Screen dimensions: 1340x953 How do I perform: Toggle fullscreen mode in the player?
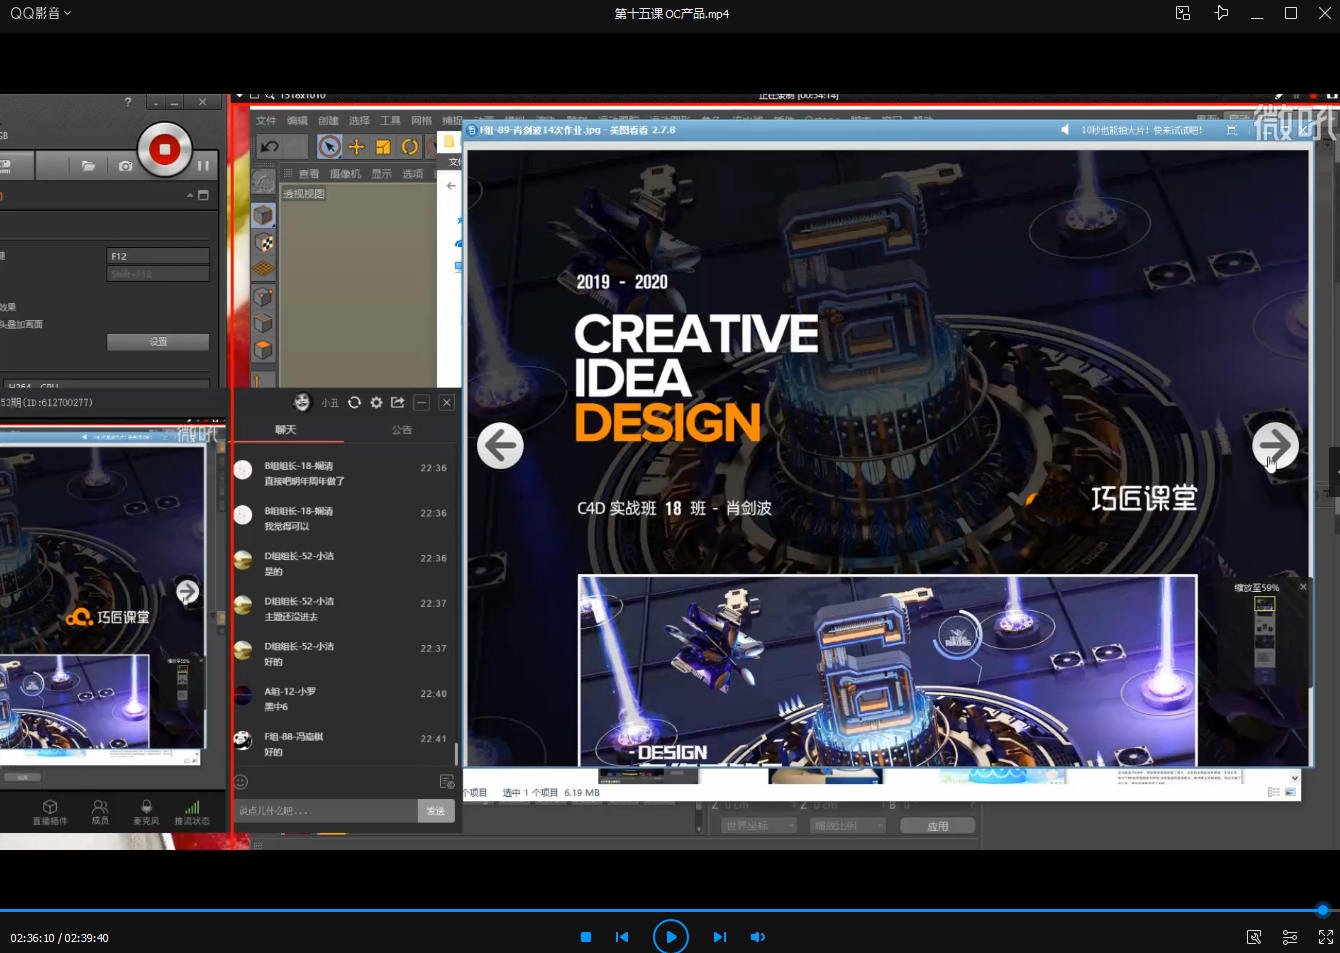[x=1325, y=937]
